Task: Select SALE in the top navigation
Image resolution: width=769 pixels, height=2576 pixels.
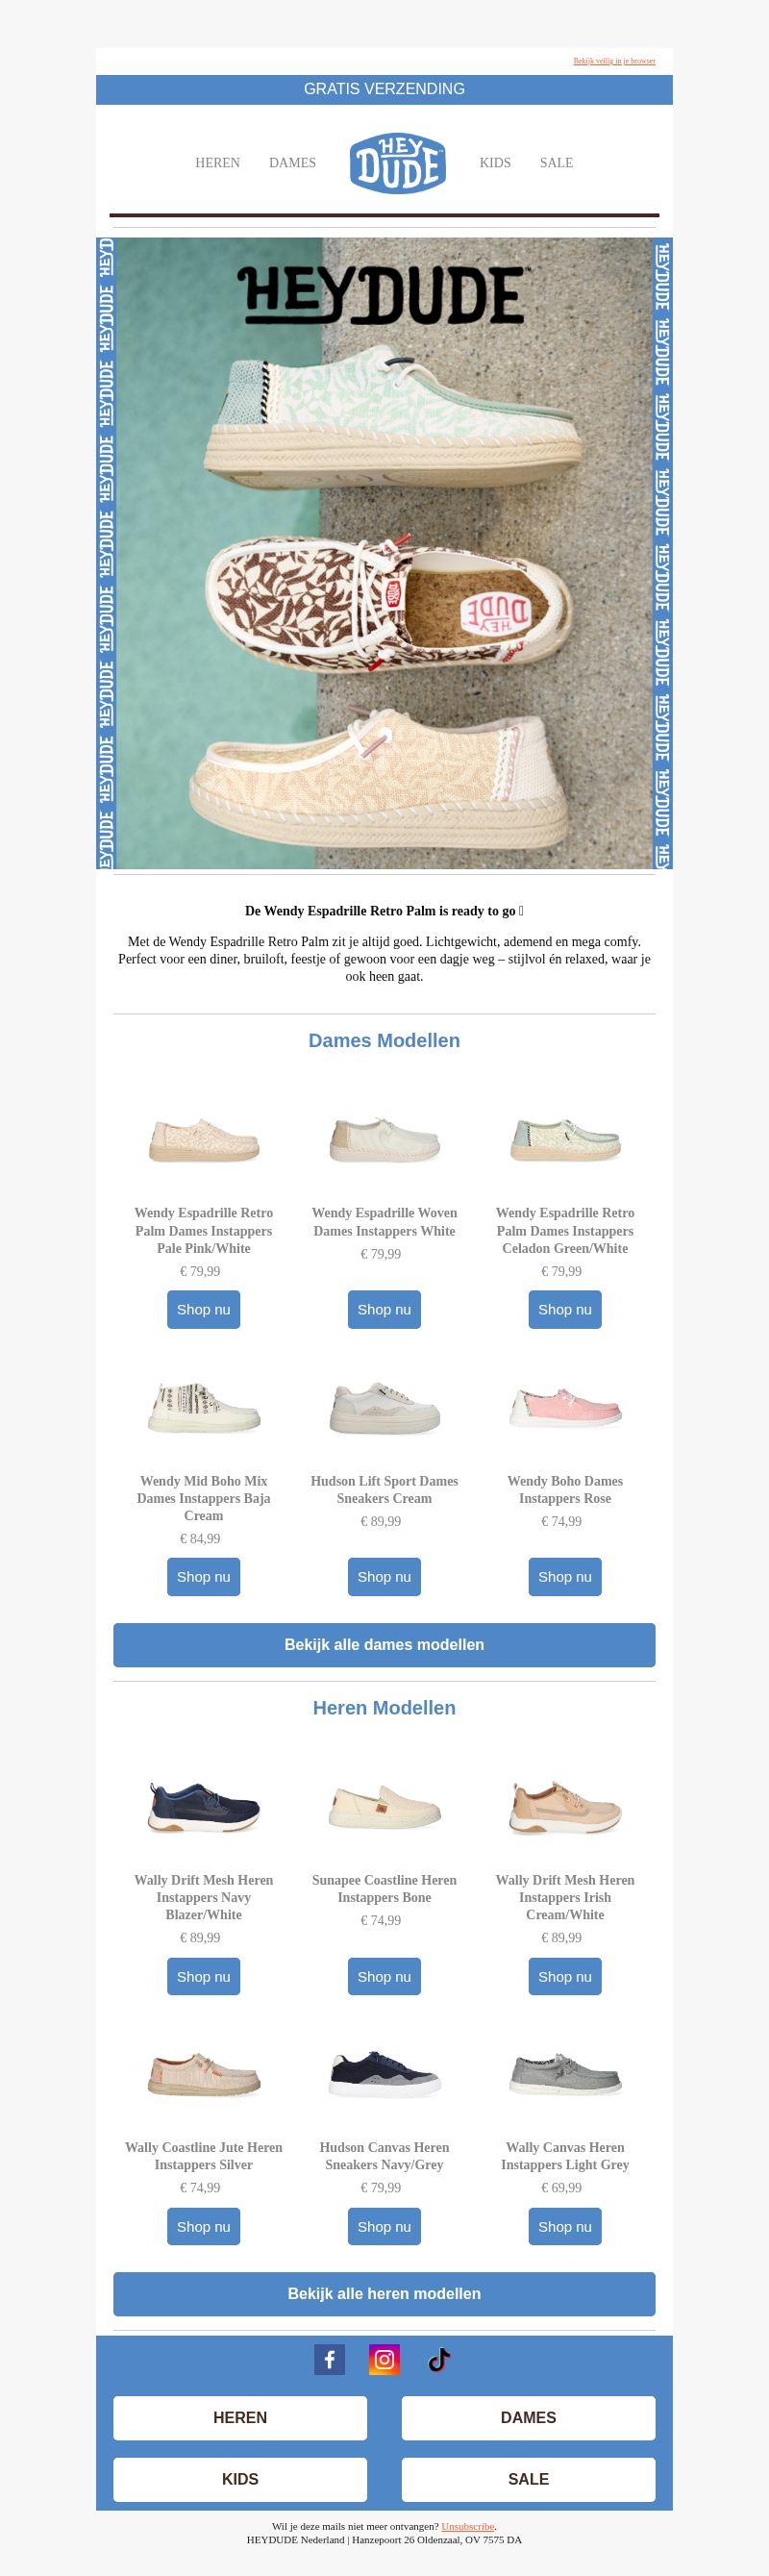Action: [x=556, y=163]
